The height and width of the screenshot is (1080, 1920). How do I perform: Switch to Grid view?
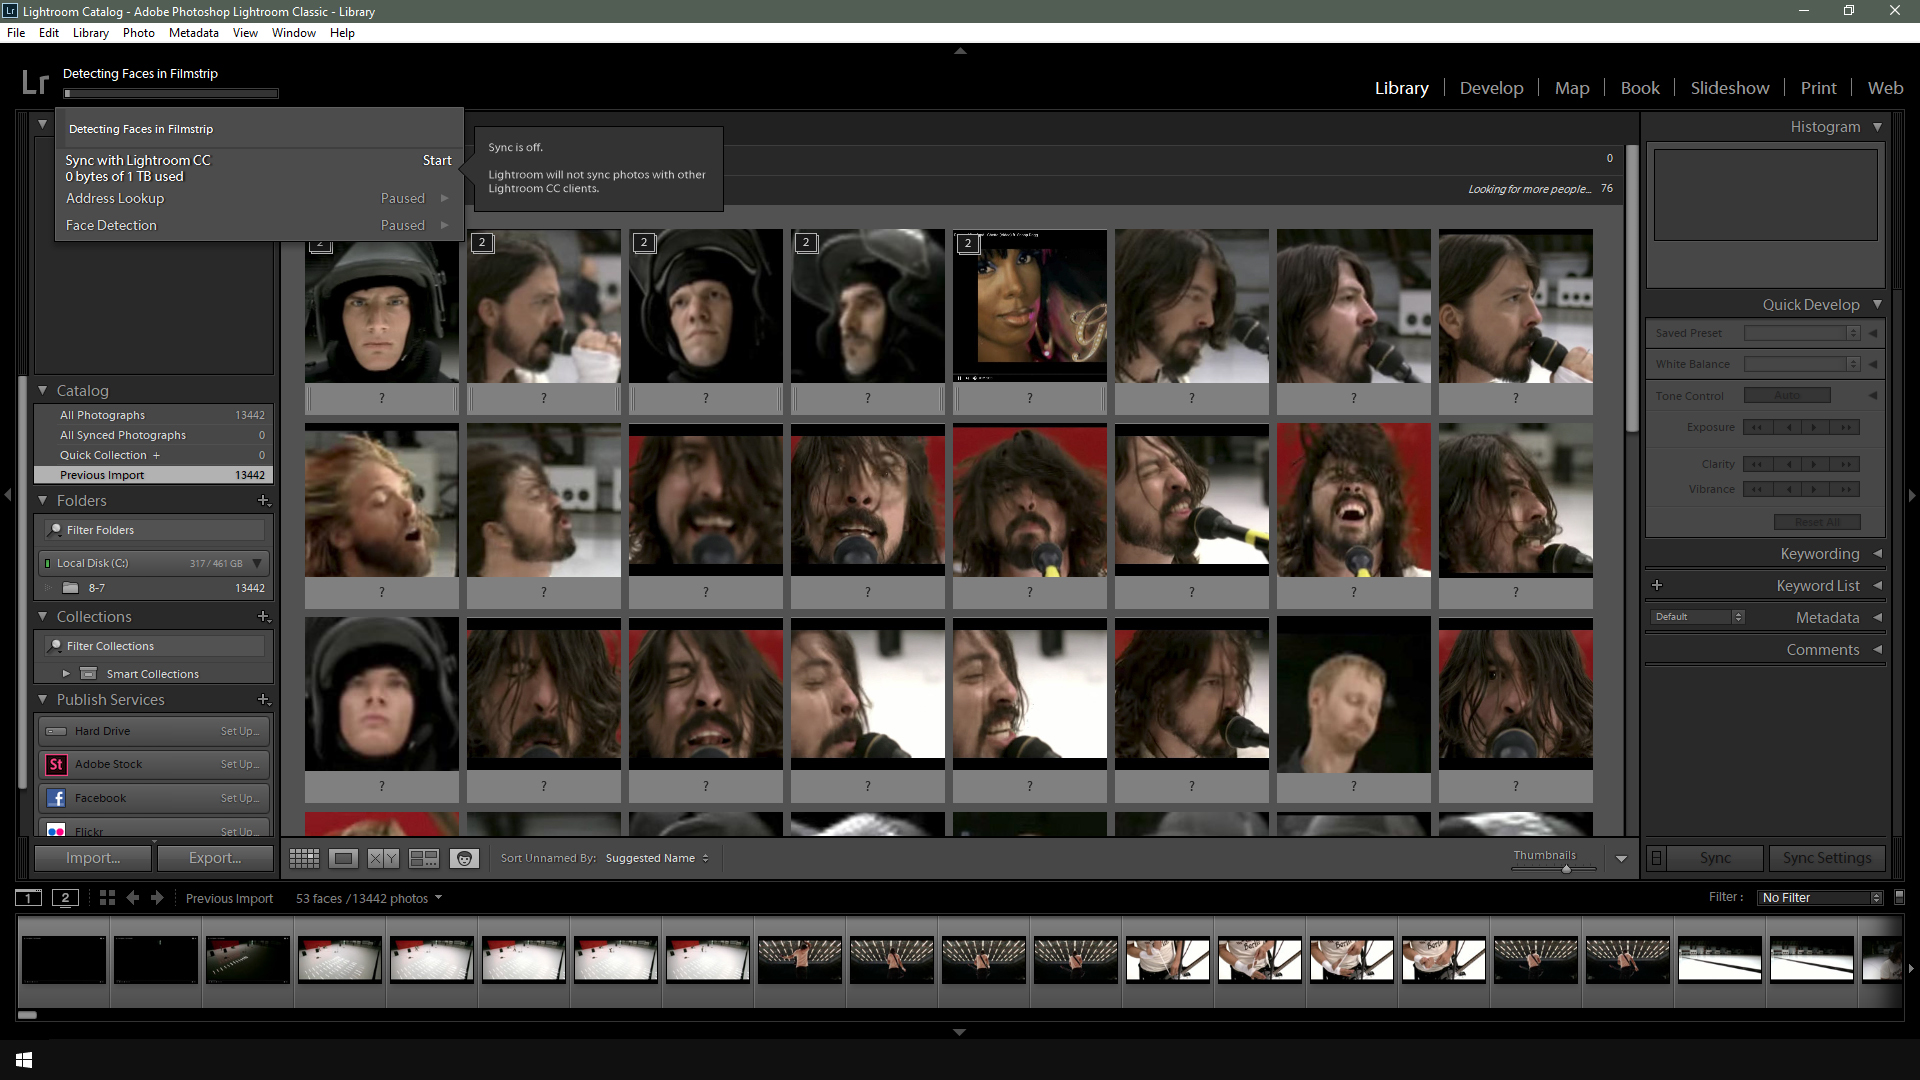tap(304, 858)
